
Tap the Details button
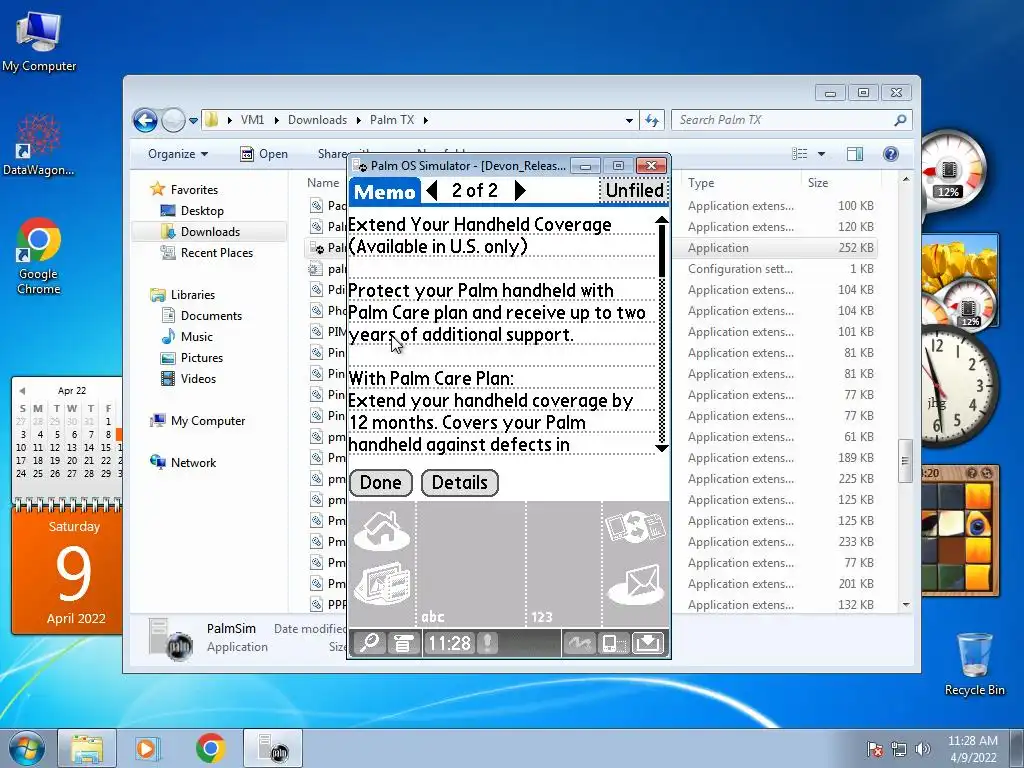(460, 483)
